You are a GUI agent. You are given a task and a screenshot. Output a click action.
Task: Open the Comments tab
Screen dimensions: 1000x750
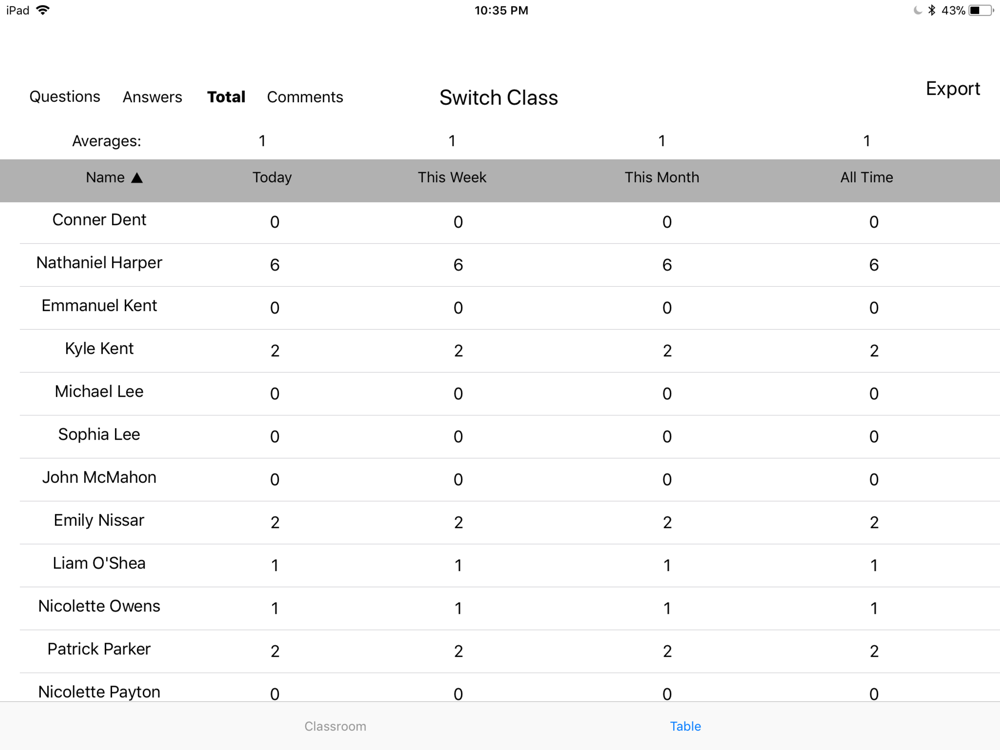(x=305, y=97)
